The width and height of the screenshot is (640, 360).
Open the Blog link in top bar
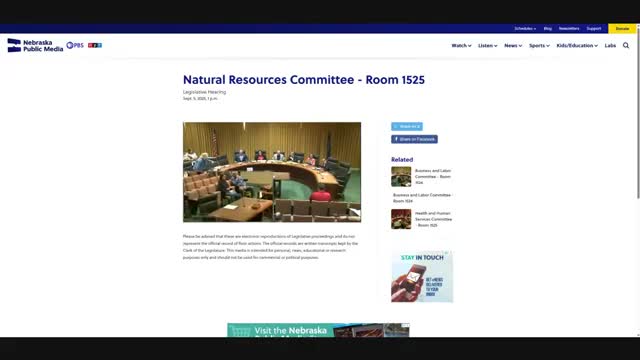pyautogui.click(x=548, y=29)
